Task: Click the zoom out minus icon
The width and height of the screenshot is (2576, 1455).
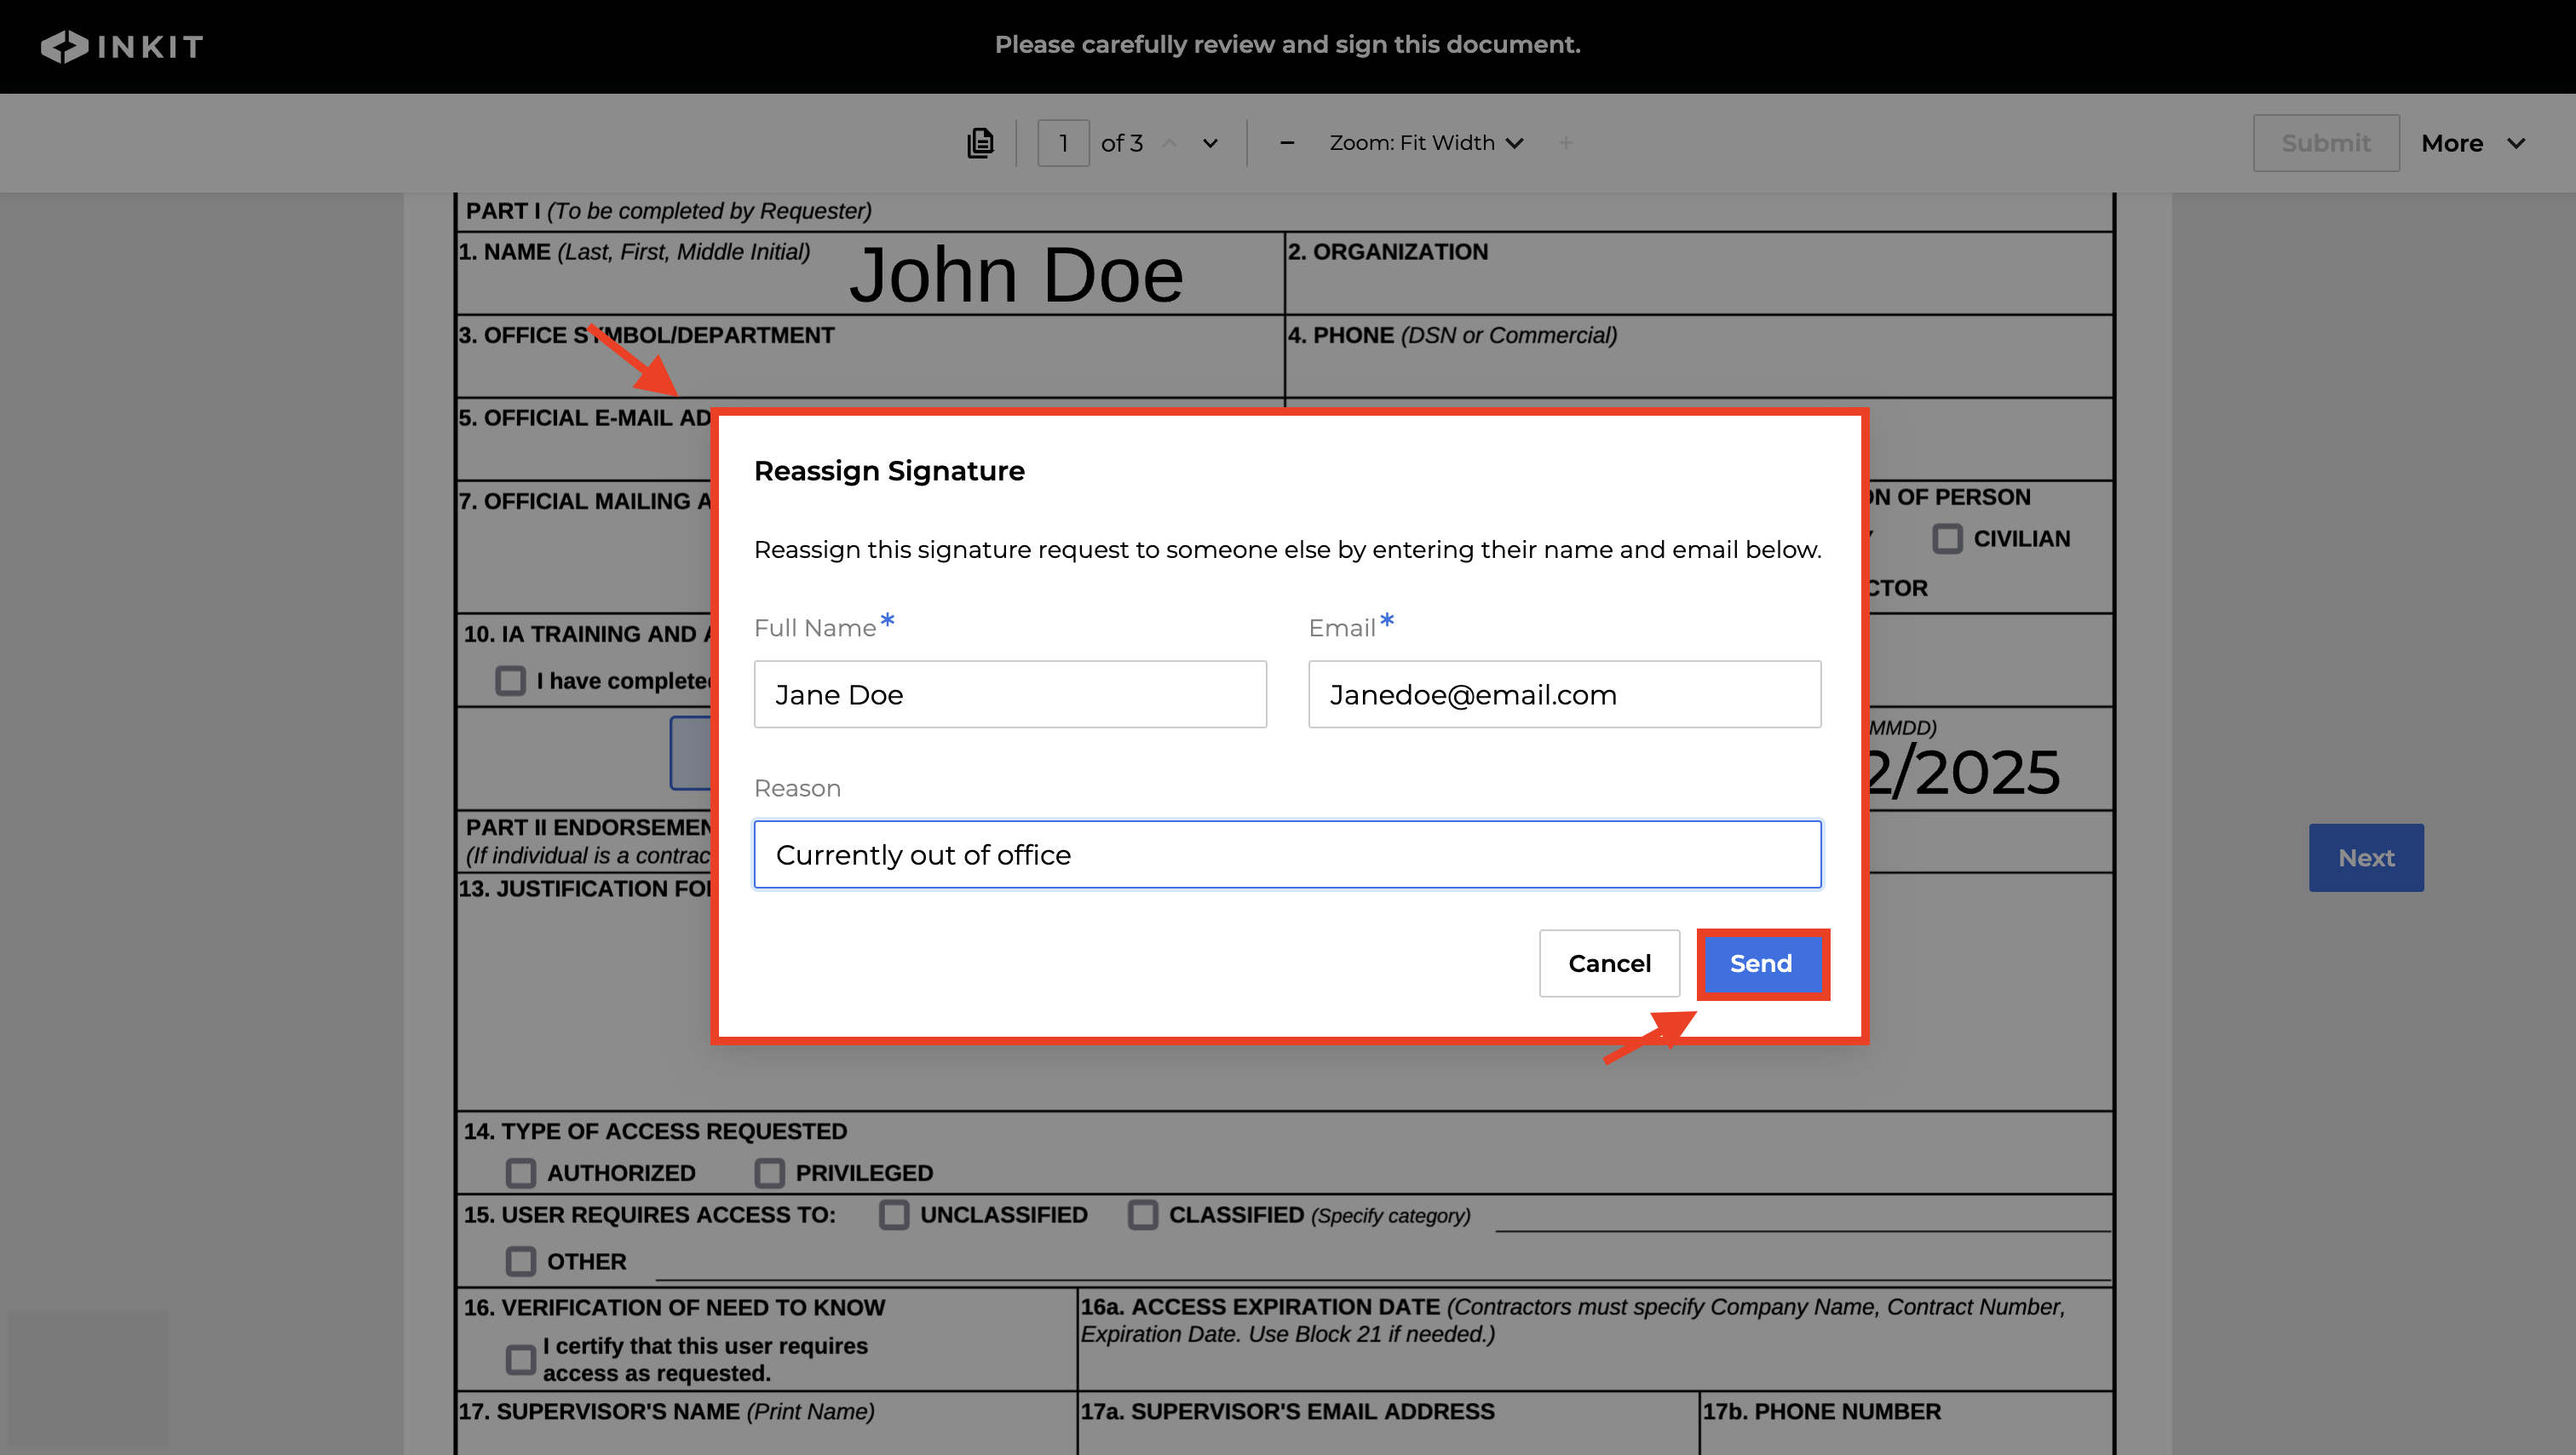Action: pos(1287,143)
